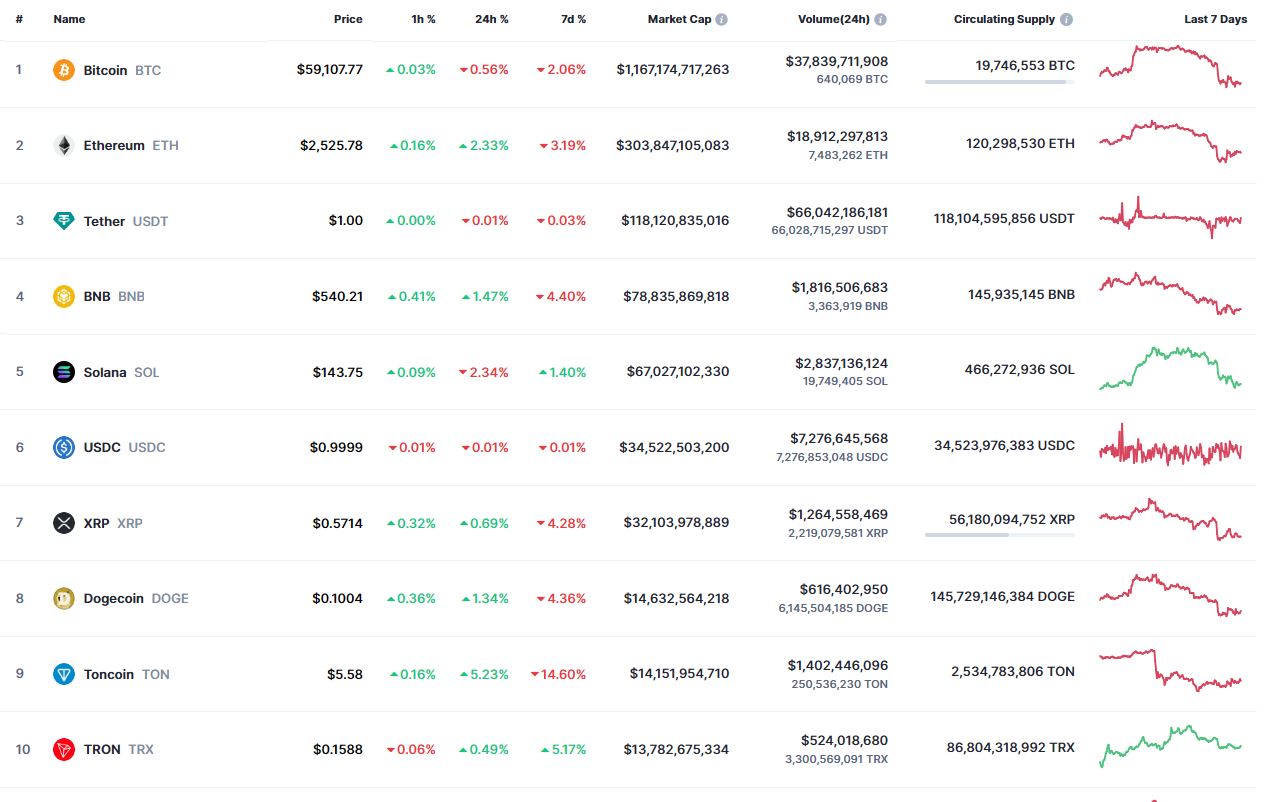Click the Market Cap info icon
This screenshot has width=1274, height=802.
click(x=722, y=19)
